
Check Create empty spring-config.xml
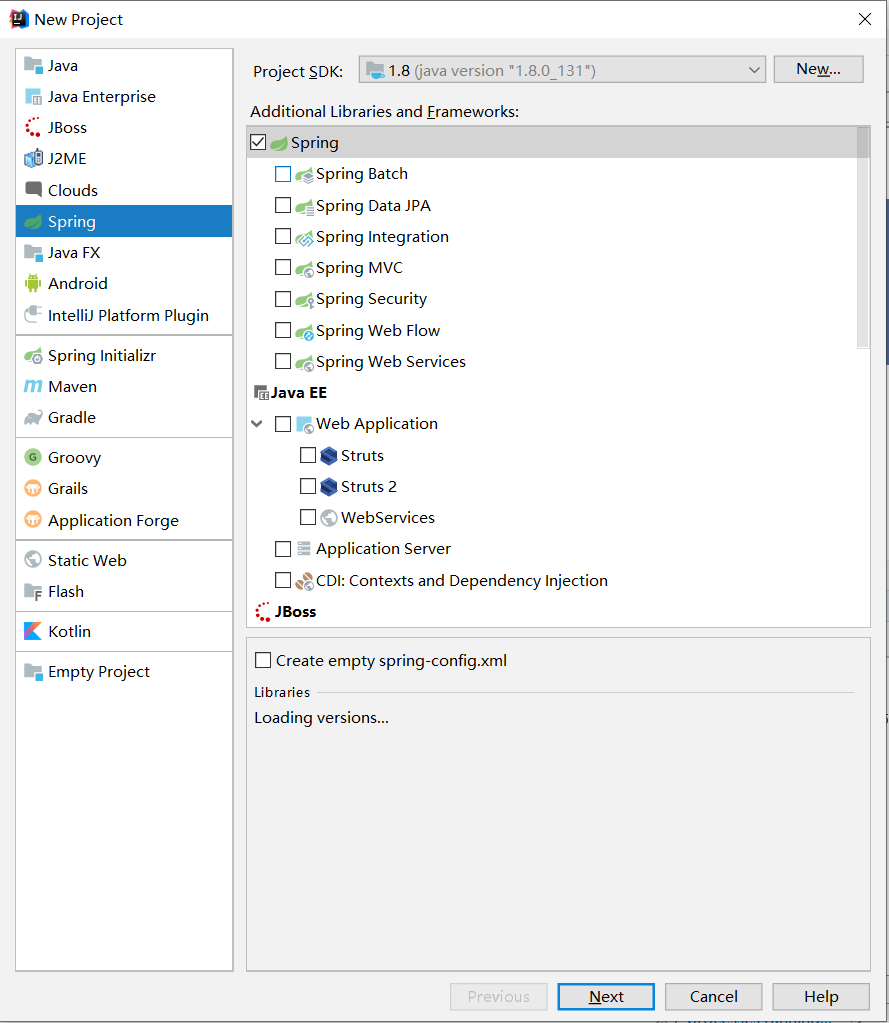point(263,660)
